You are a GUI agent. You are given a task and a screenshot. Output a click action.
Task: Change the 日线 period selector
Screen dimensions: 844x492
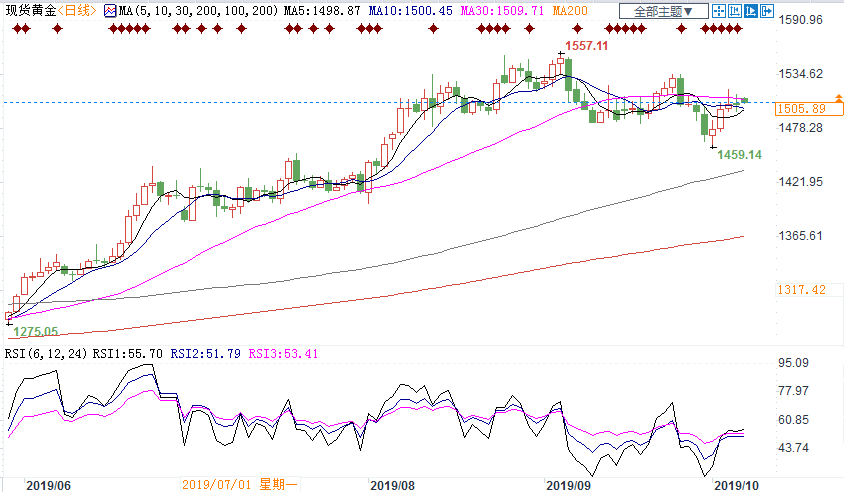[x=77, y=11]
